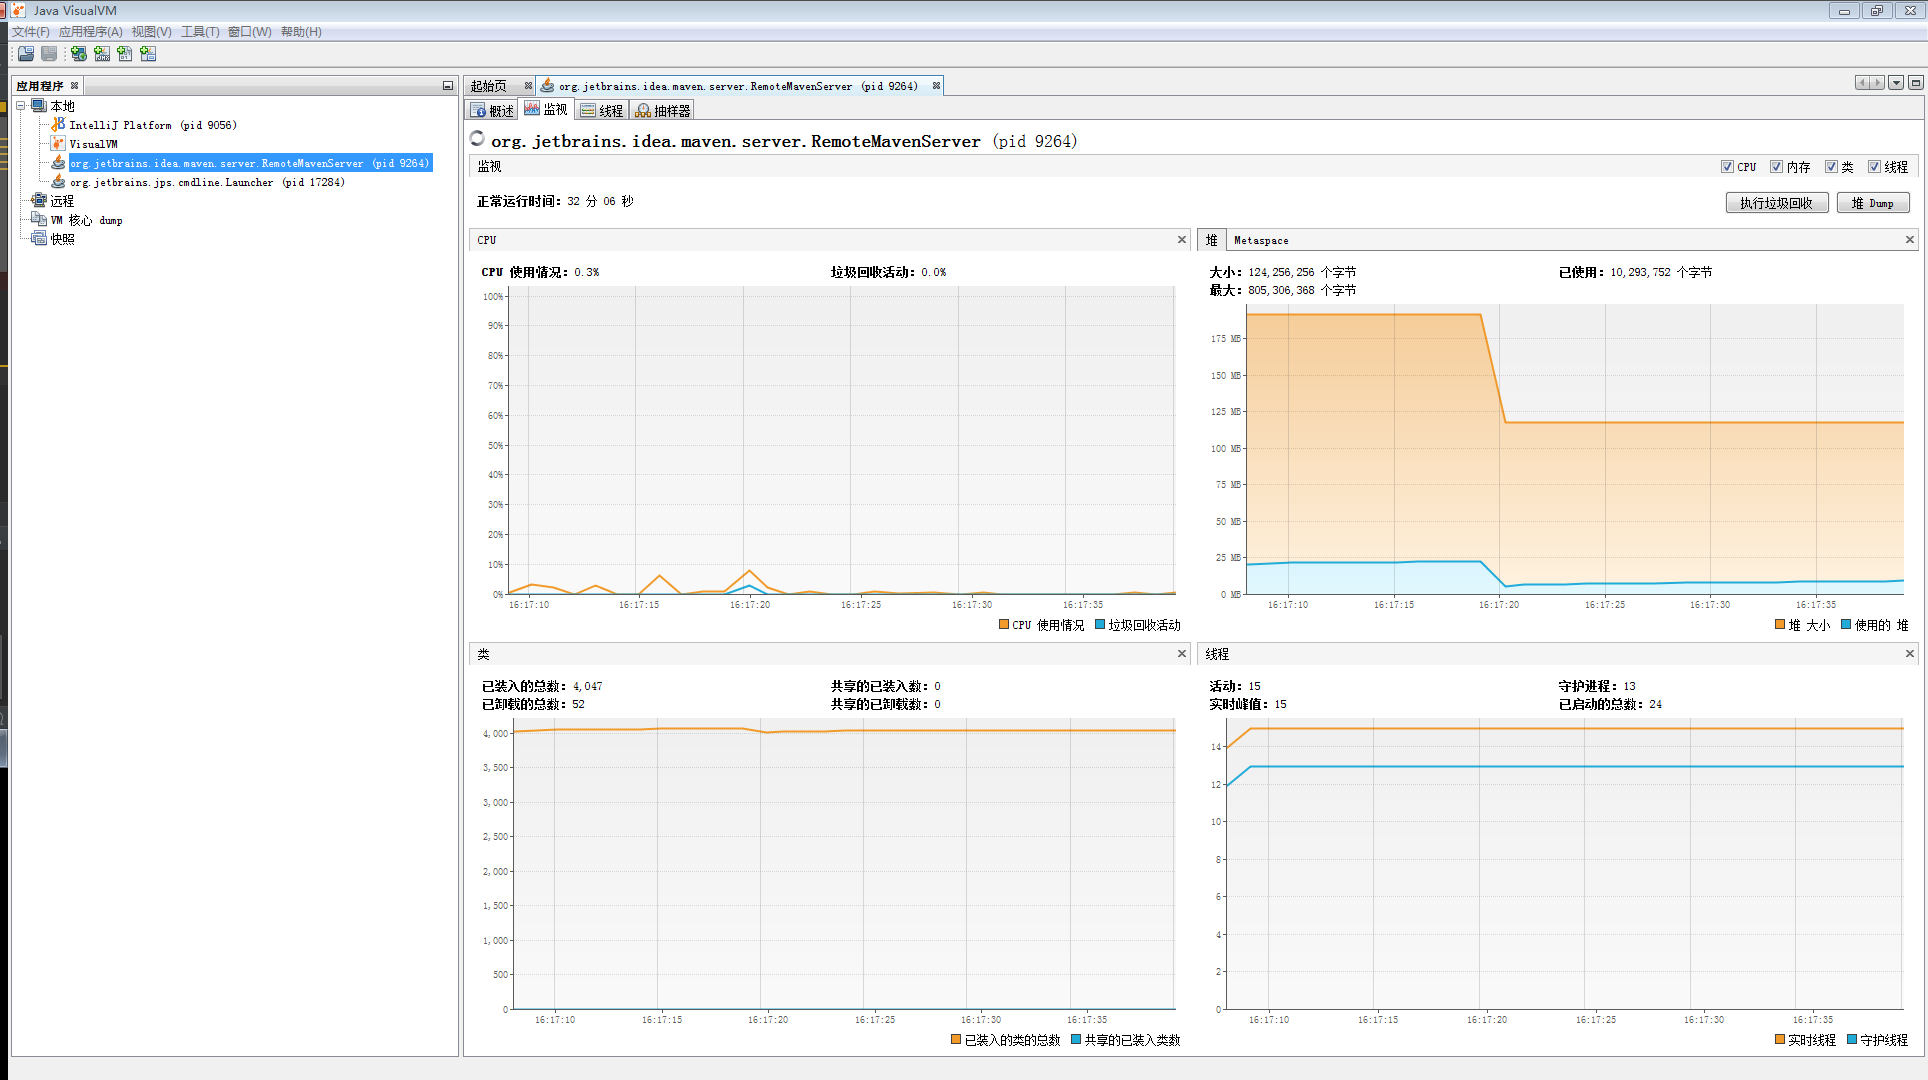Click the Add Remote Host toolbar icon

point(78,54)
